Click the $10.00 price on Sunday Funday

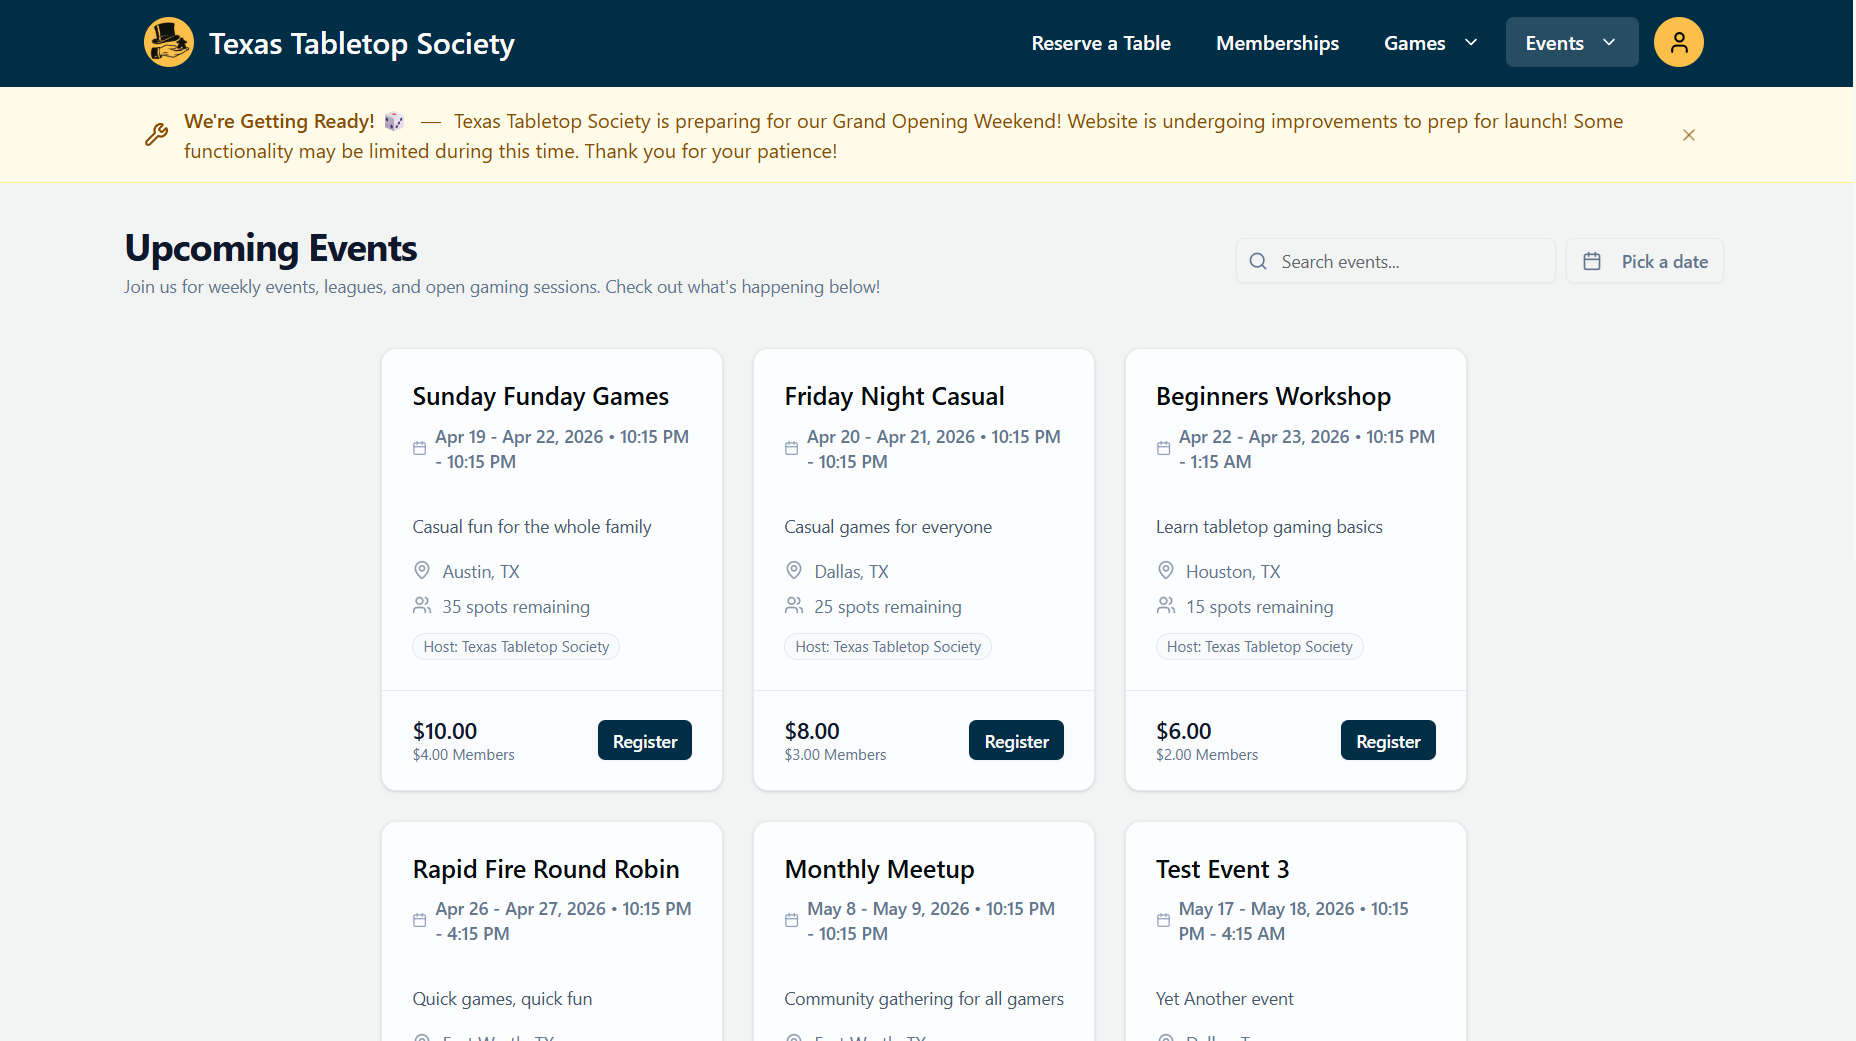click(445, 731)
